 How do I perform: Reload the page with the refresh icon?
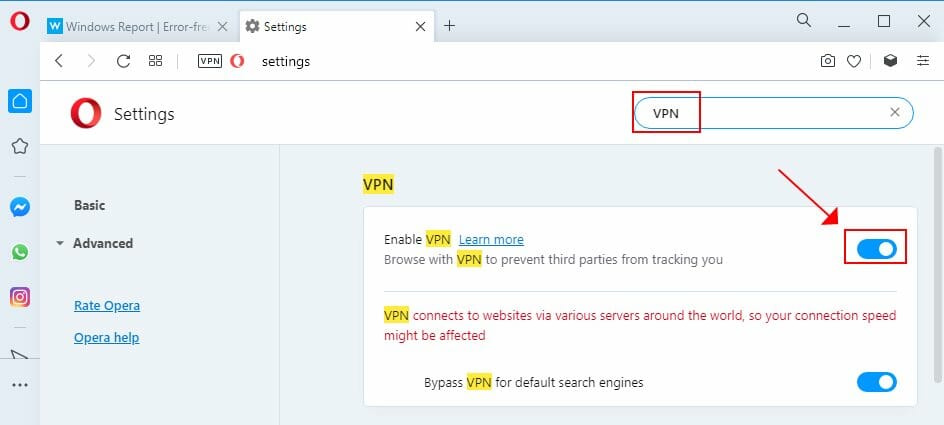[123, 61]
